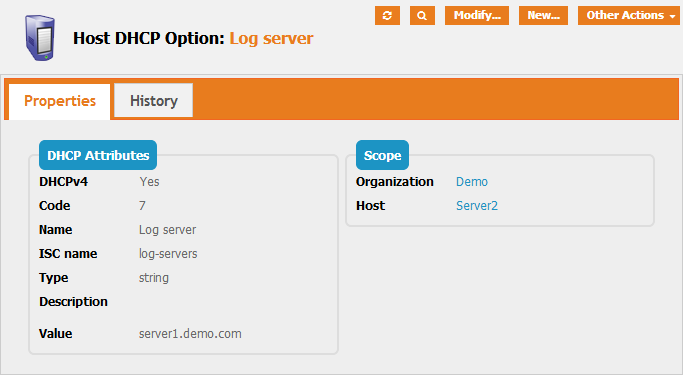
Task: Click the Other Actions caret arrow
Action: click(672, 17)
